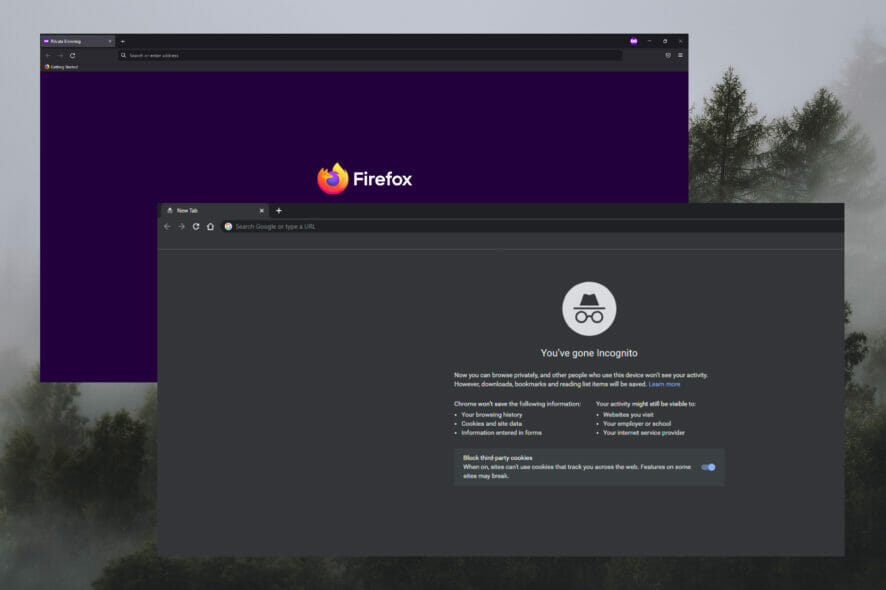This screenshot has height=590, width=886.
Task: Restore down the Firefox window
Action: tap(665, 41)
